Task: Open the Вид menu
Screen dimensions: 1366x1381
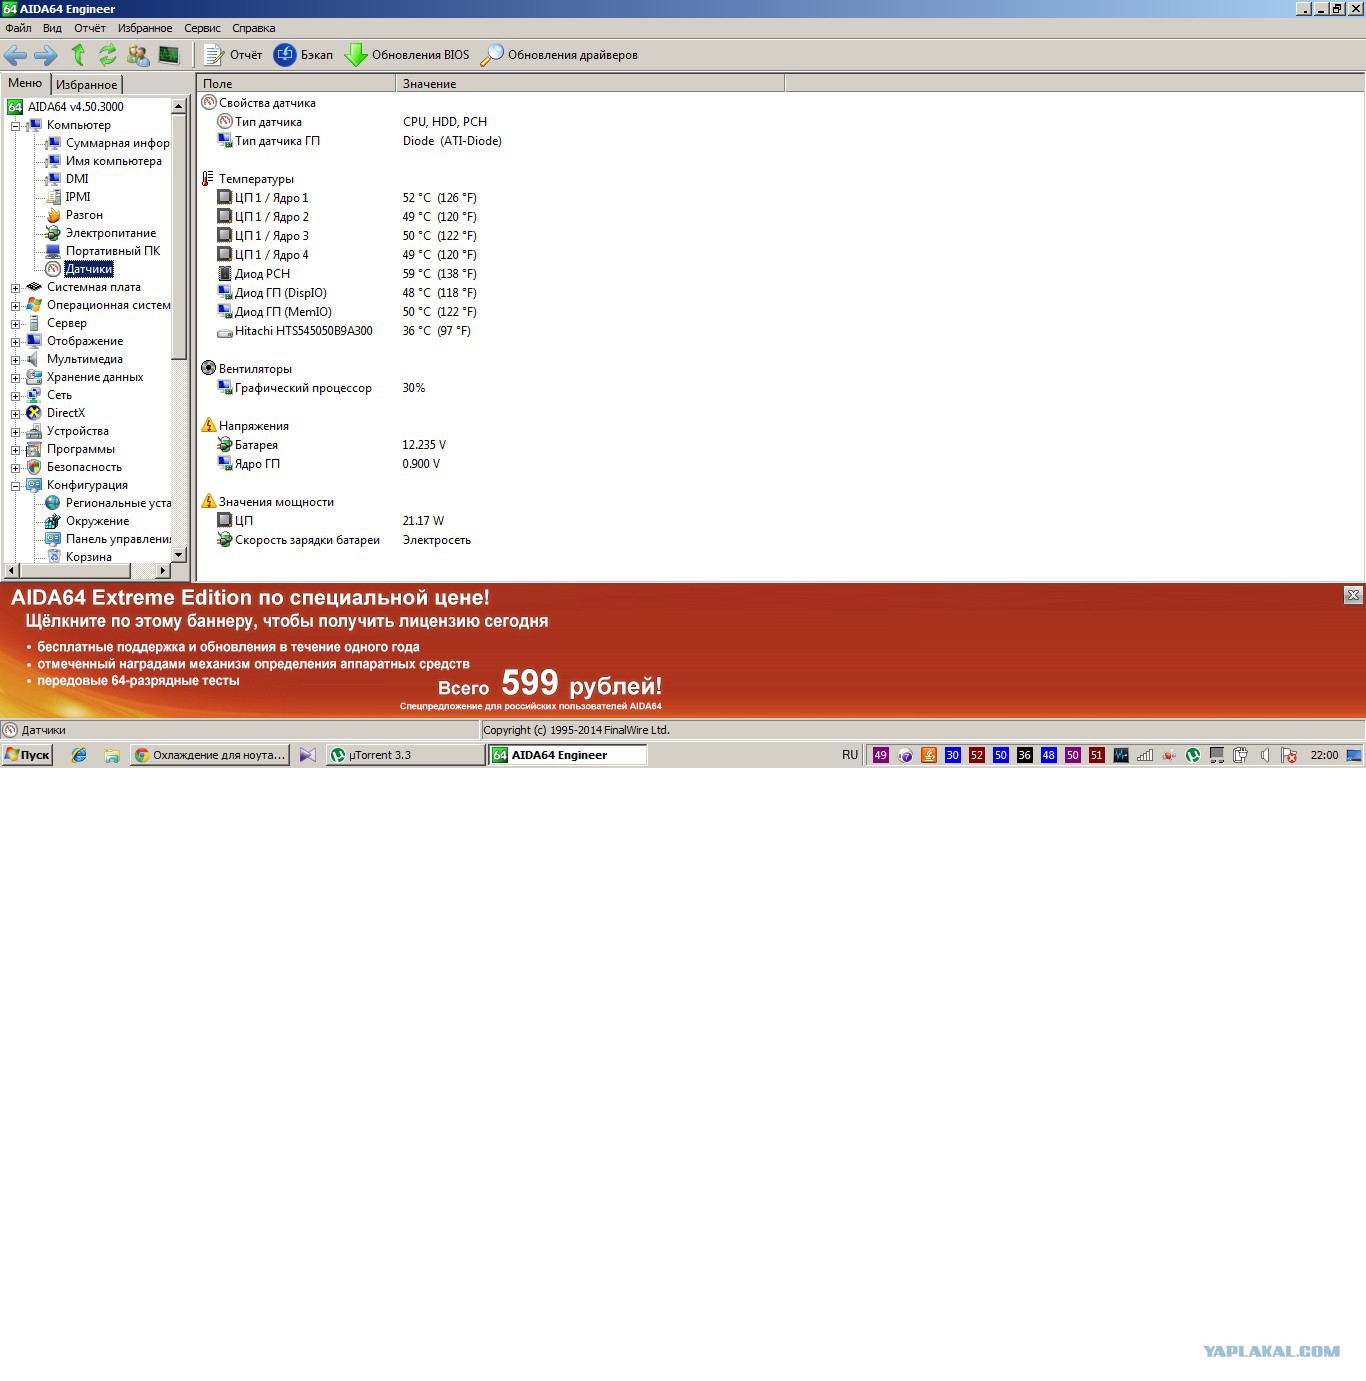Action: pyautogui.click(x=52, y=28)
